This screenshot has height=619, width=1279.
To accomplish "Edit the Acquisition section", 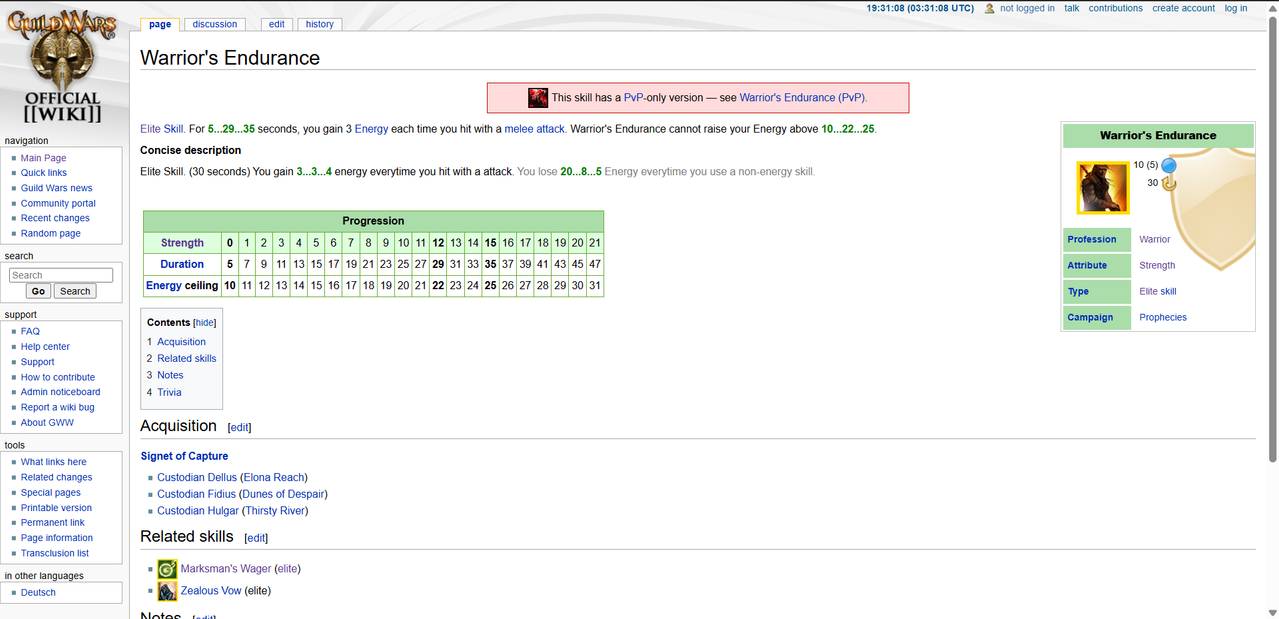I will coord(240,427).
